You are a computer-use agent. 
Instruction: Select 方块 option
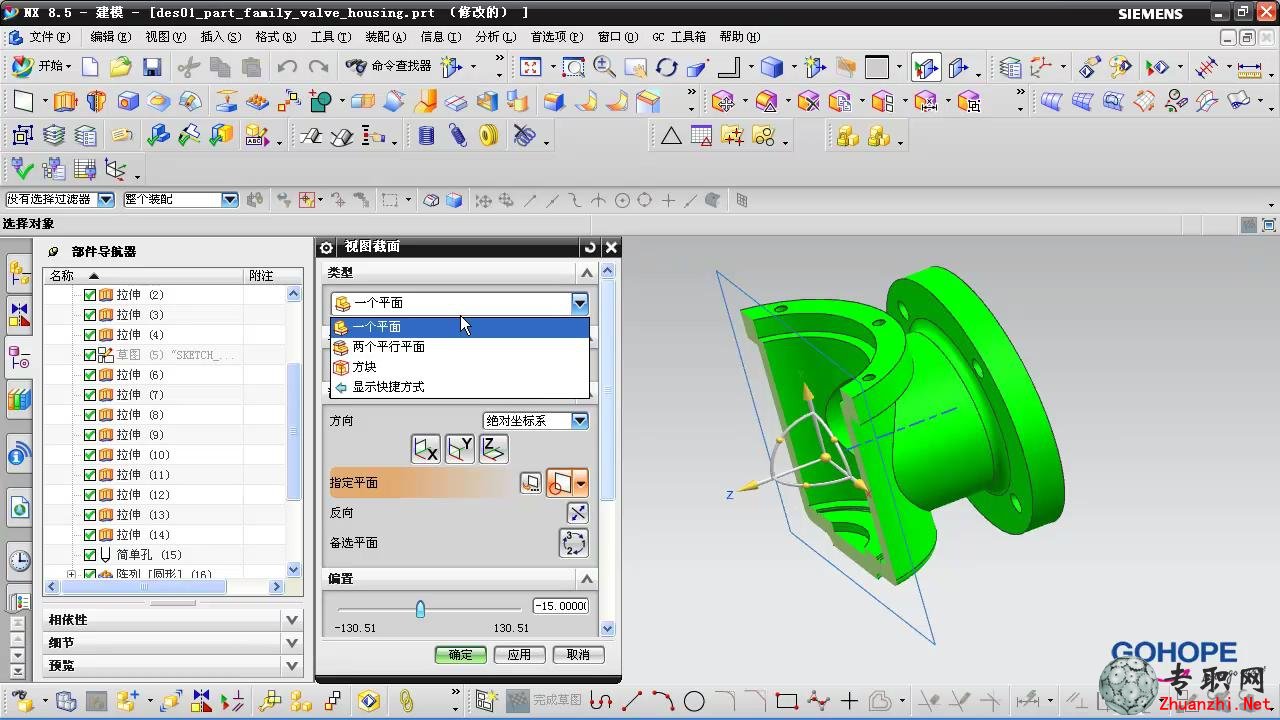[x=460, y=367]
